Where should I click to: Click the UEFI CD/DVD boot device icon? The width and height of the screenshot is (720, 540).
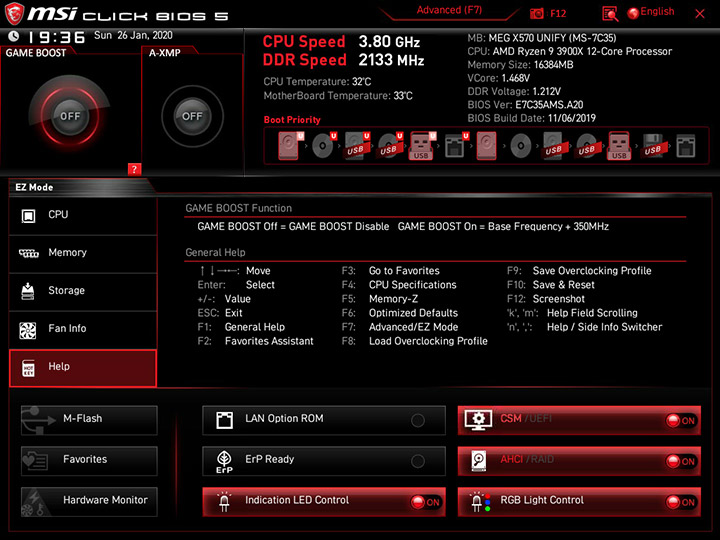point(324,146)
